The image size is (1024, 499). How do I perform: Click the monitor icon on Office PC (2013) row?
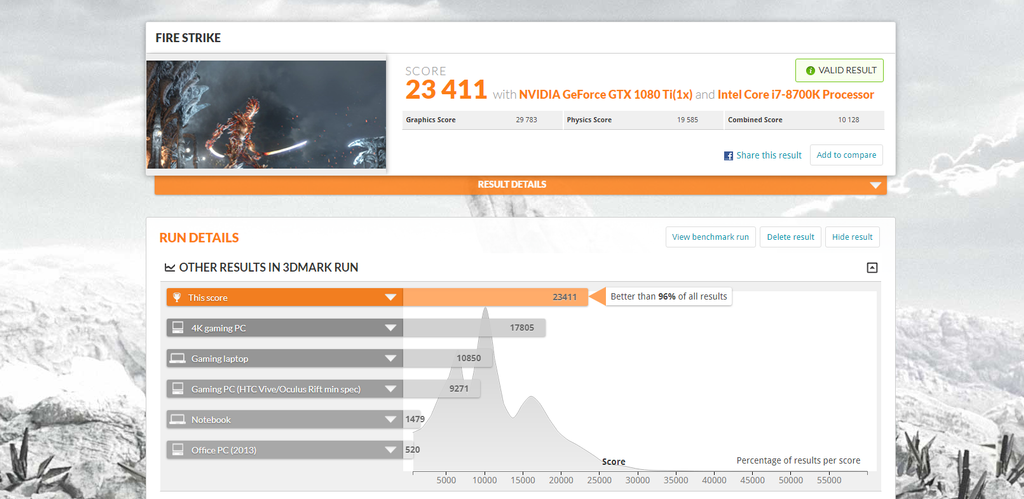click(176, 449)
